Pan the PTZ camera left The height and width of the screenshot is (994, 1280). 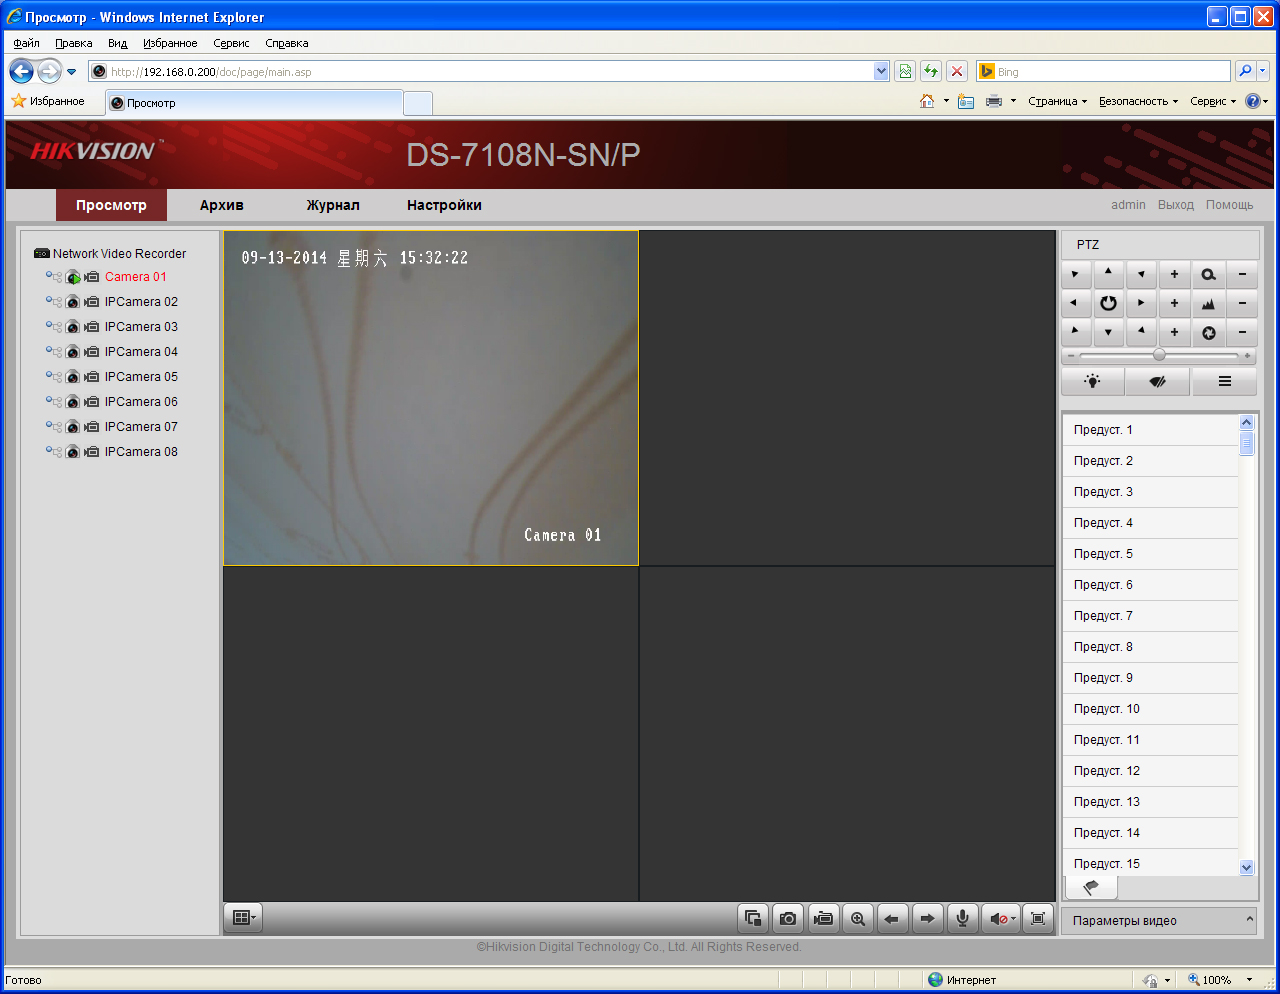1075,303
